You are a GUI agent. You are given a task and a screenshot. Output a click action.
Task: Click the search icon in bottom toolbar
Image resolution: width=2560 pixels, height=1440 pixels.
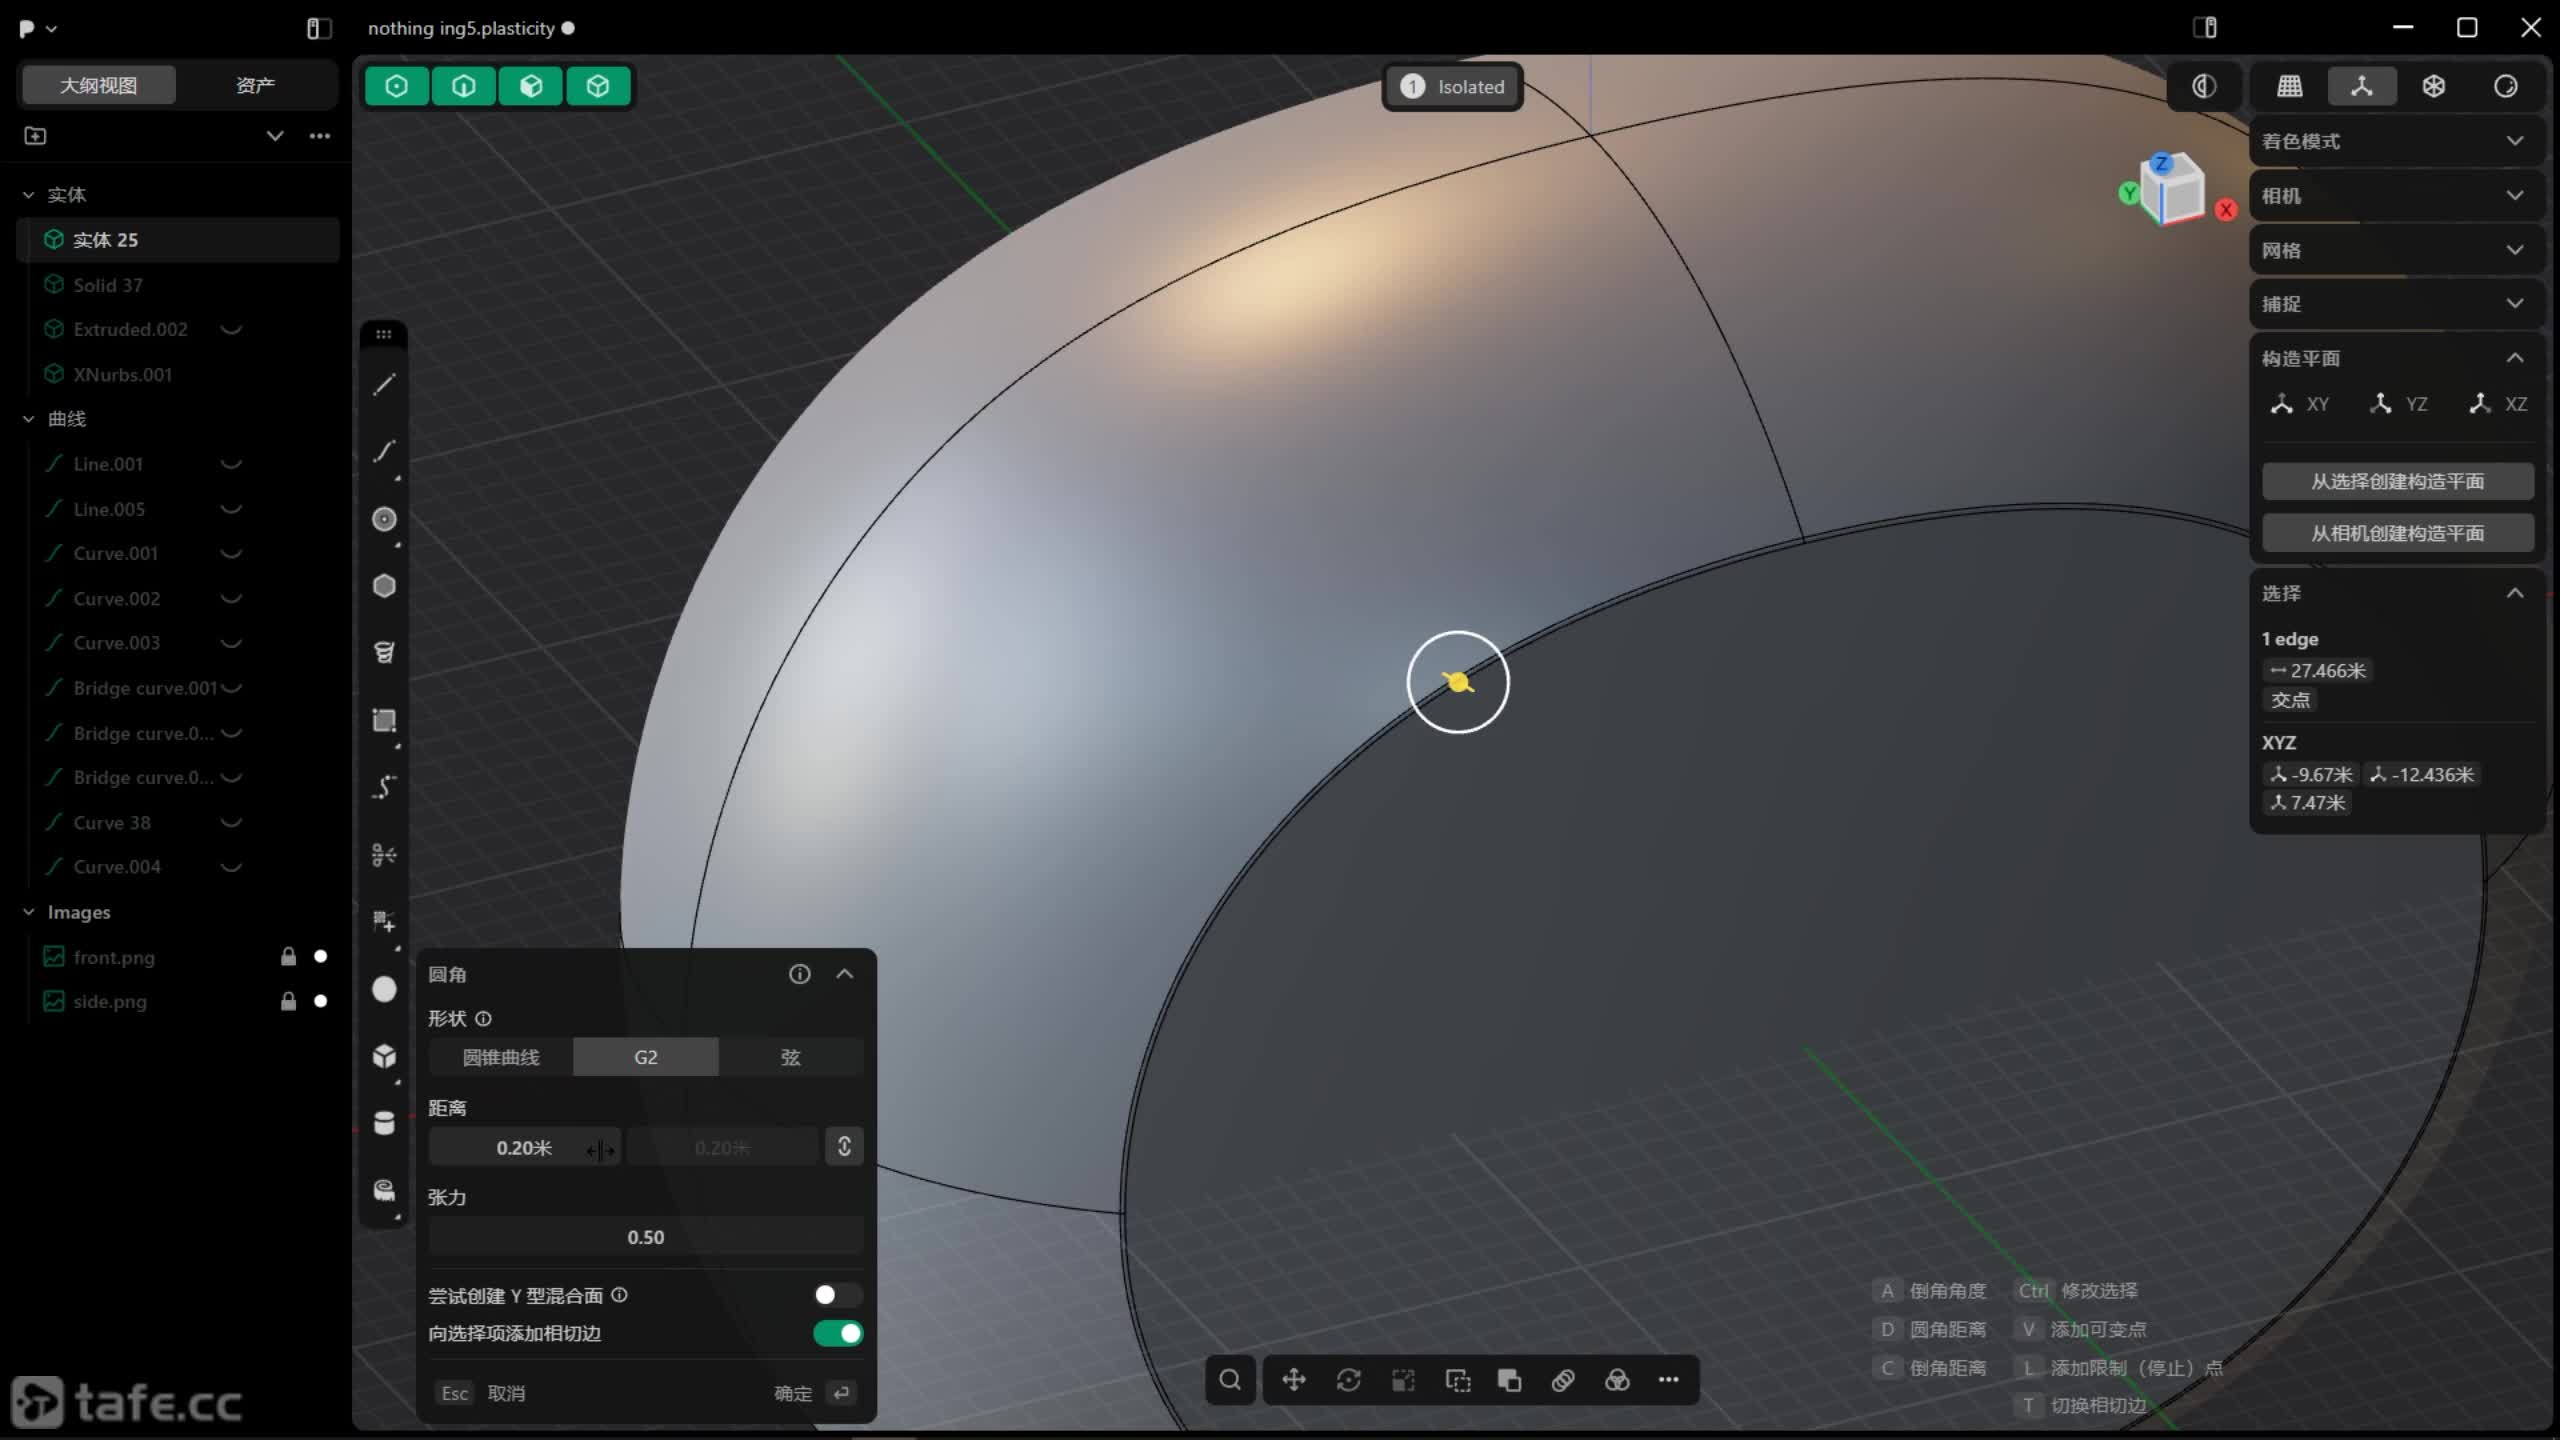click(1230, 1380)
